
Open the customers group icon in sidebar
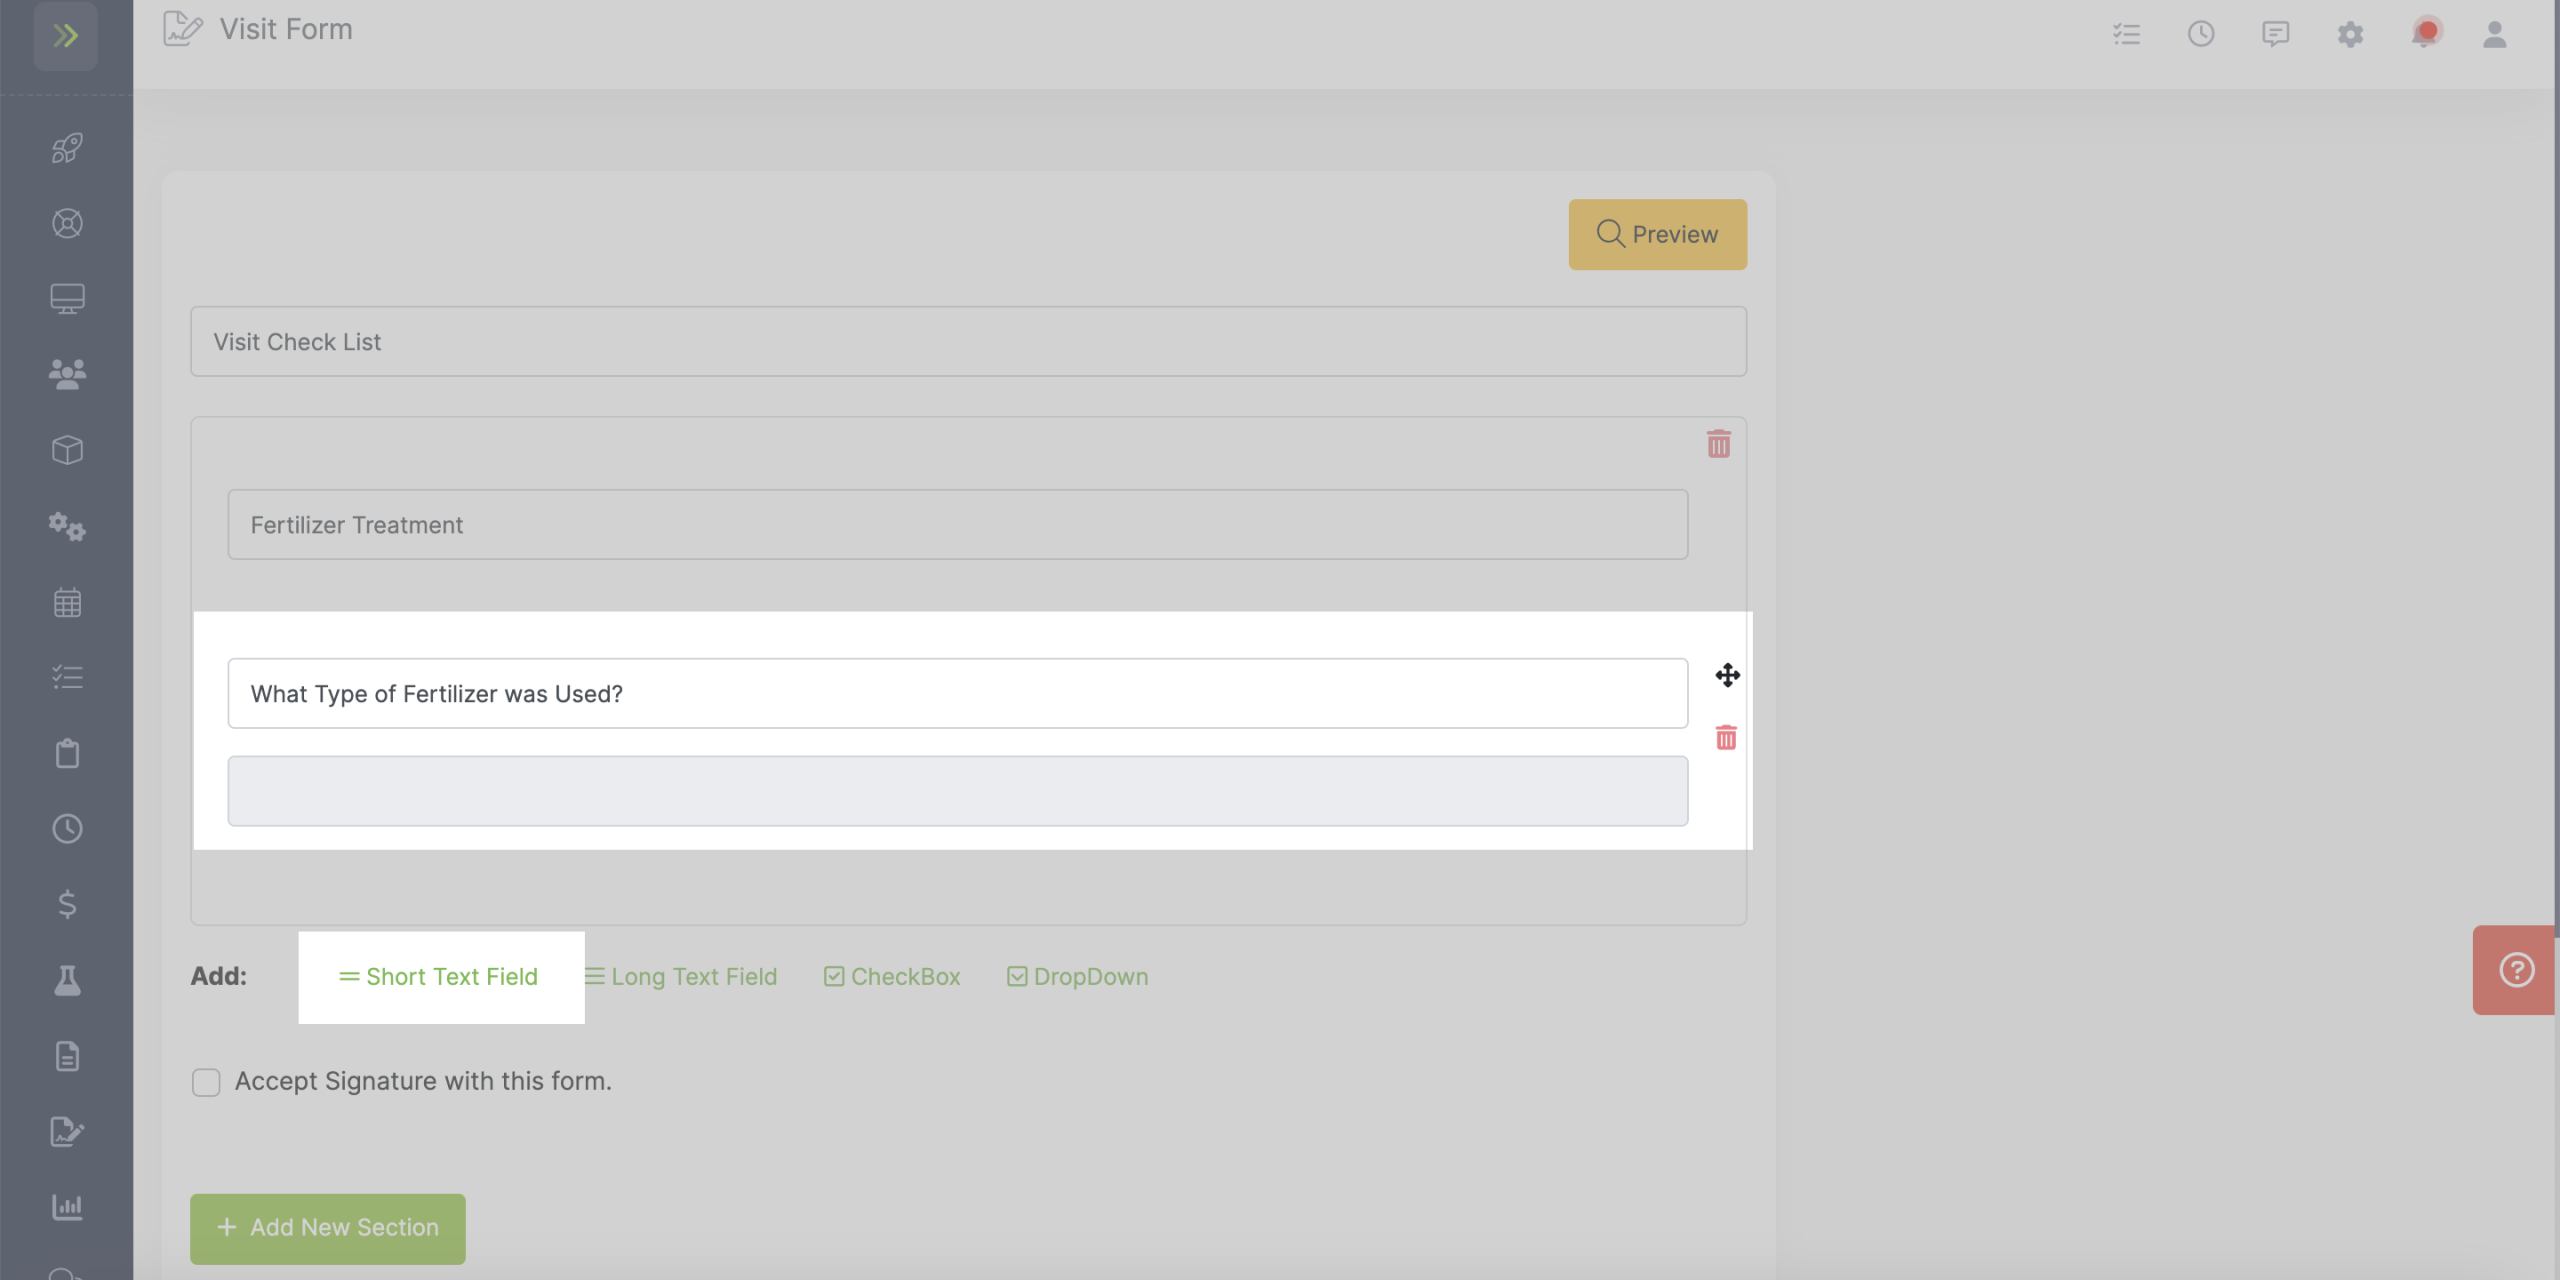pyautogui.click(x=67, y=374)
